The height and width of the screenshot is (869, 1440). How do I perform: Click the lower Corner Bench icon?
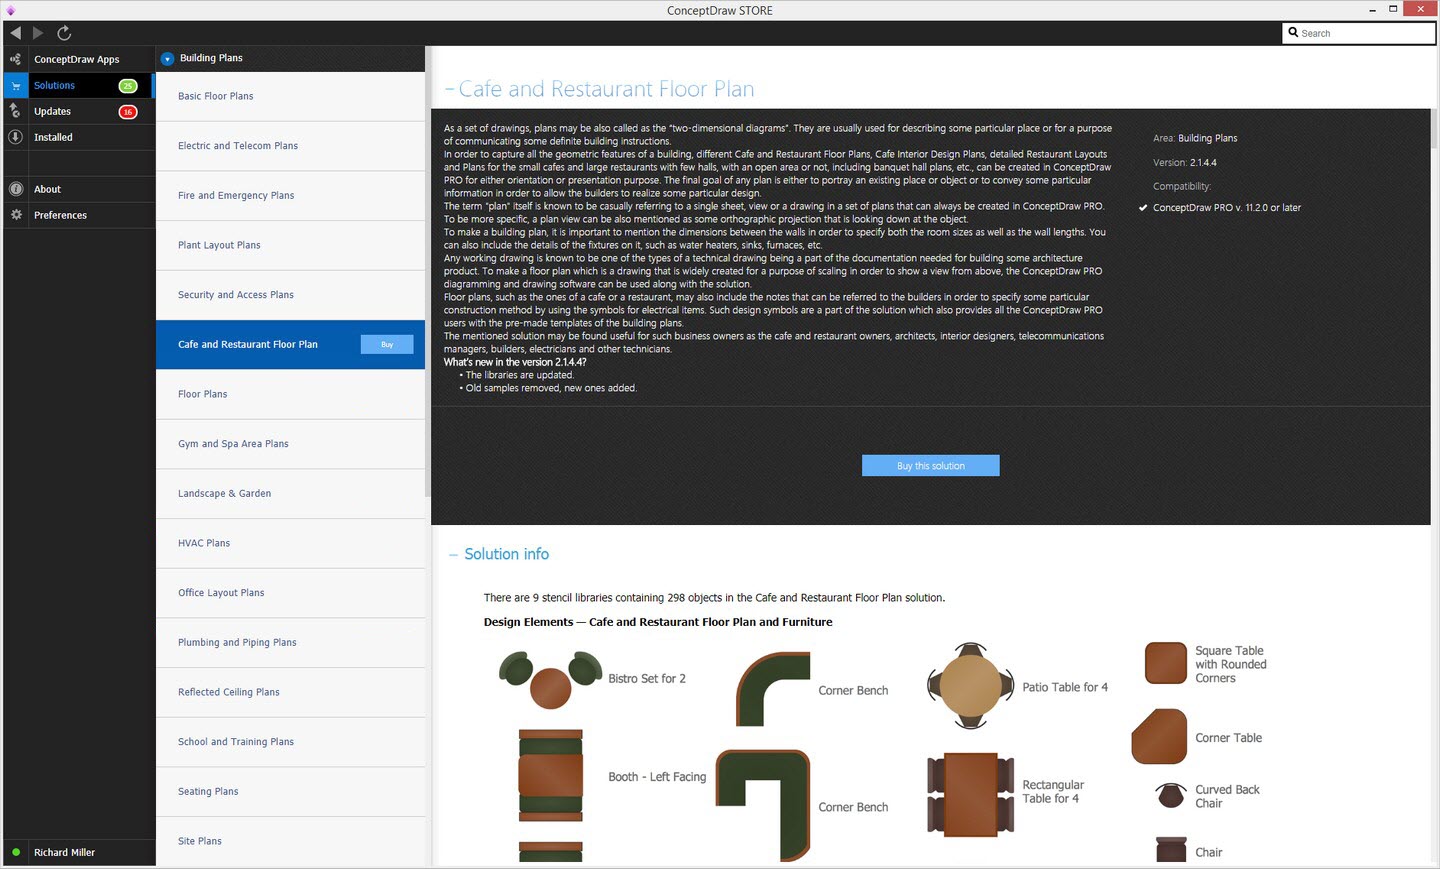(764, 805)
